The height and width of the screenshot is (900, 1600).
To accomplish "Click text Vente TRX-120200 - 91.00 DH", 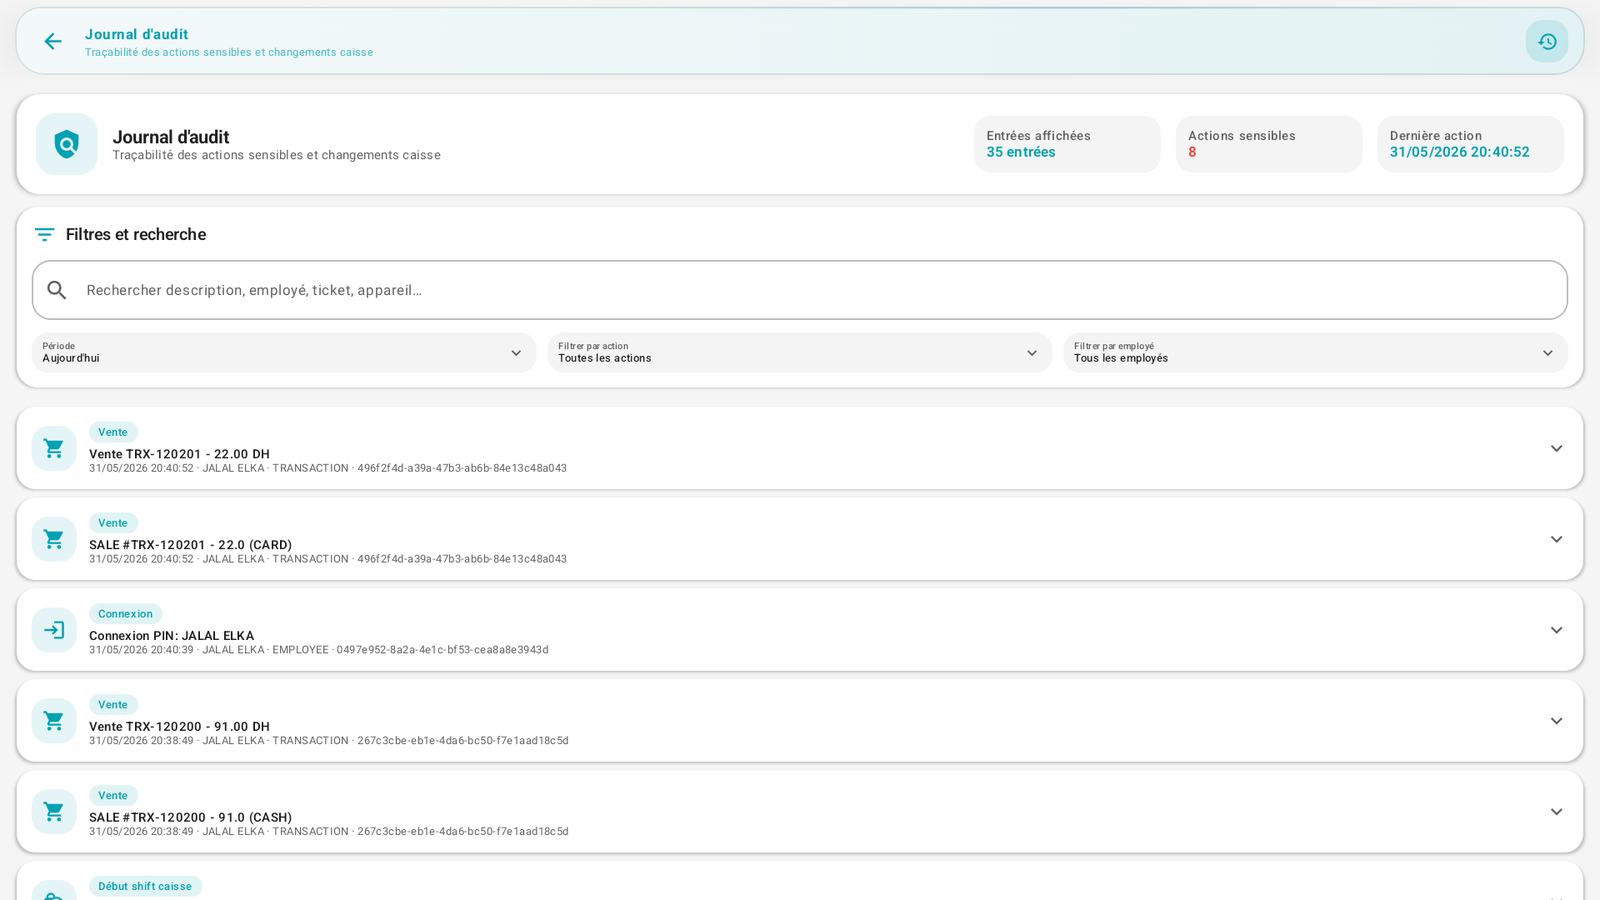I will [179, 727].
